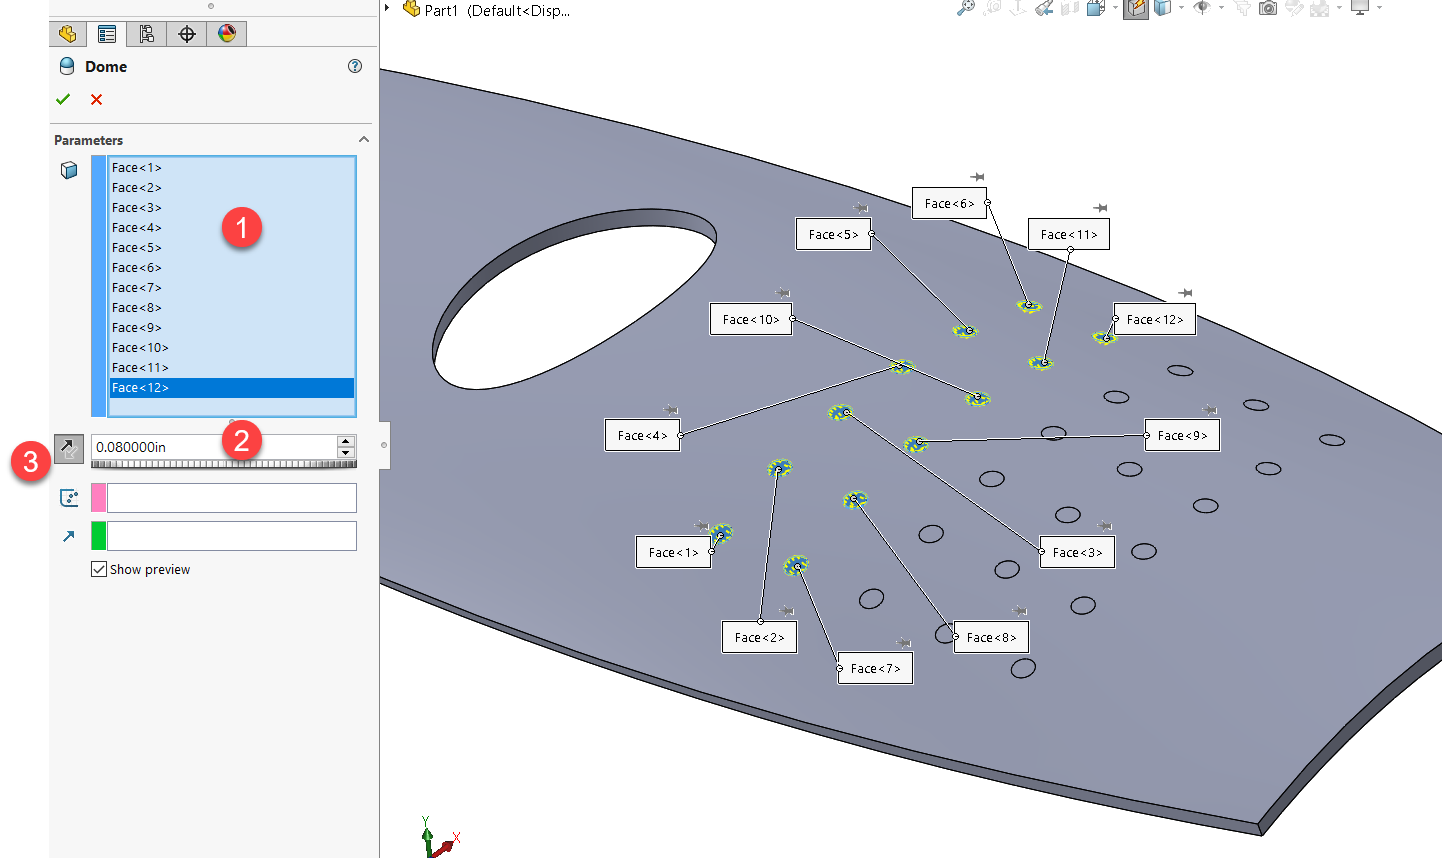
Task: Reverse the dome direction arrow icon
Action: pyautogui.click(x=68, y=448)
